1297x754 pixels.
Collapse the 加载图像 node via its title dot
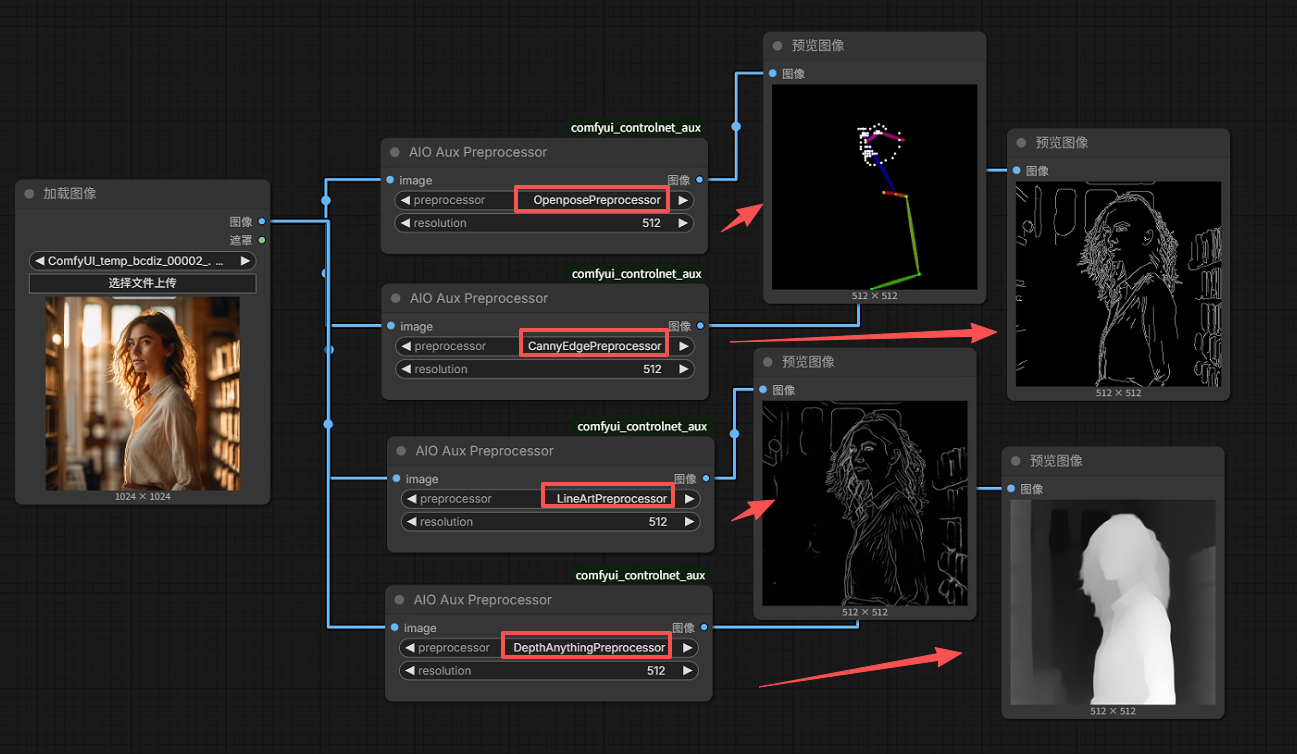tap(29, 194)
